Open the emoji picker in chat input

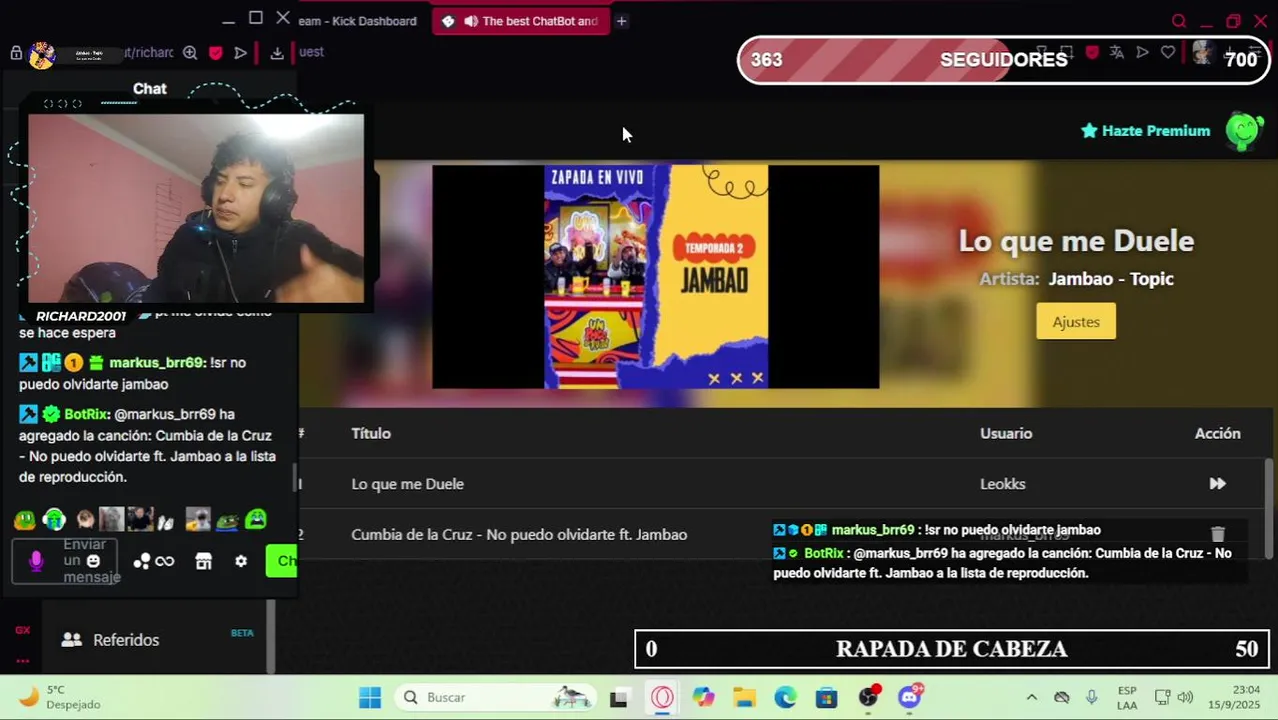pos(93,561)
